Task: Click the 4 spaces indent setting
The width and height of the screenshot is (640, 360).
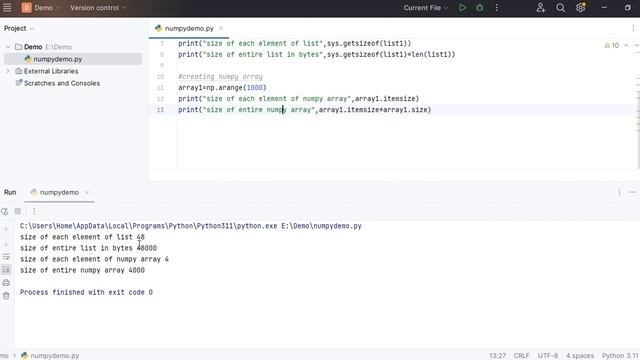Action: point(580,356)
